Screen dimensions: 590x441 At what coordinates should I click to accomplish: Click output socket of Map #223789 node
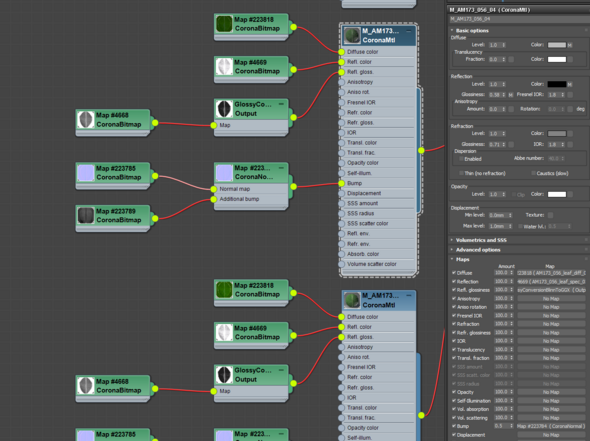point(155,219)
